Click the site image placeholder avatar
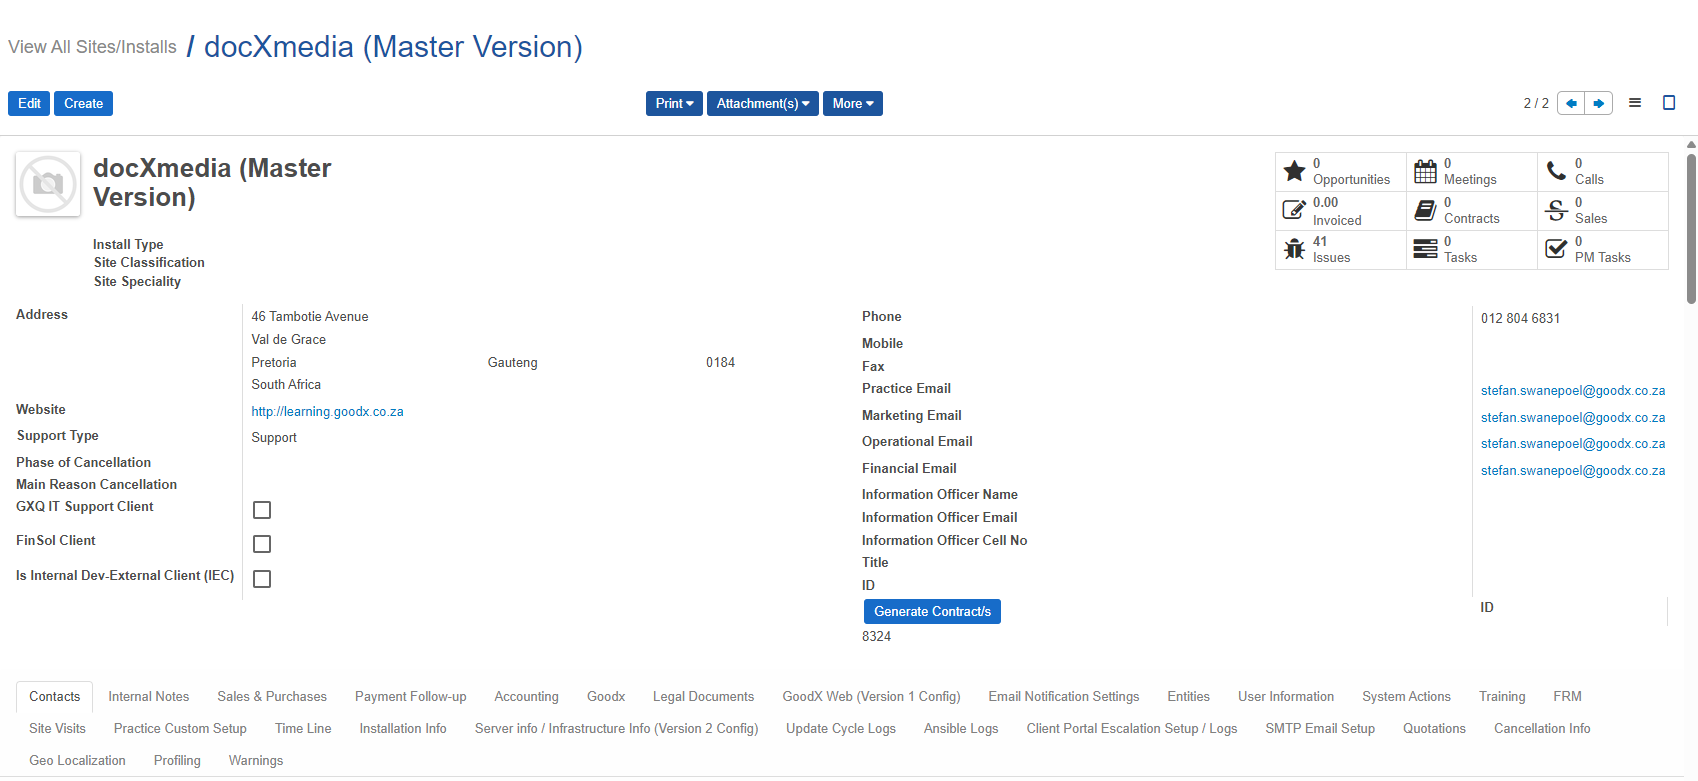1698x781 pixels. click(48, 184)
